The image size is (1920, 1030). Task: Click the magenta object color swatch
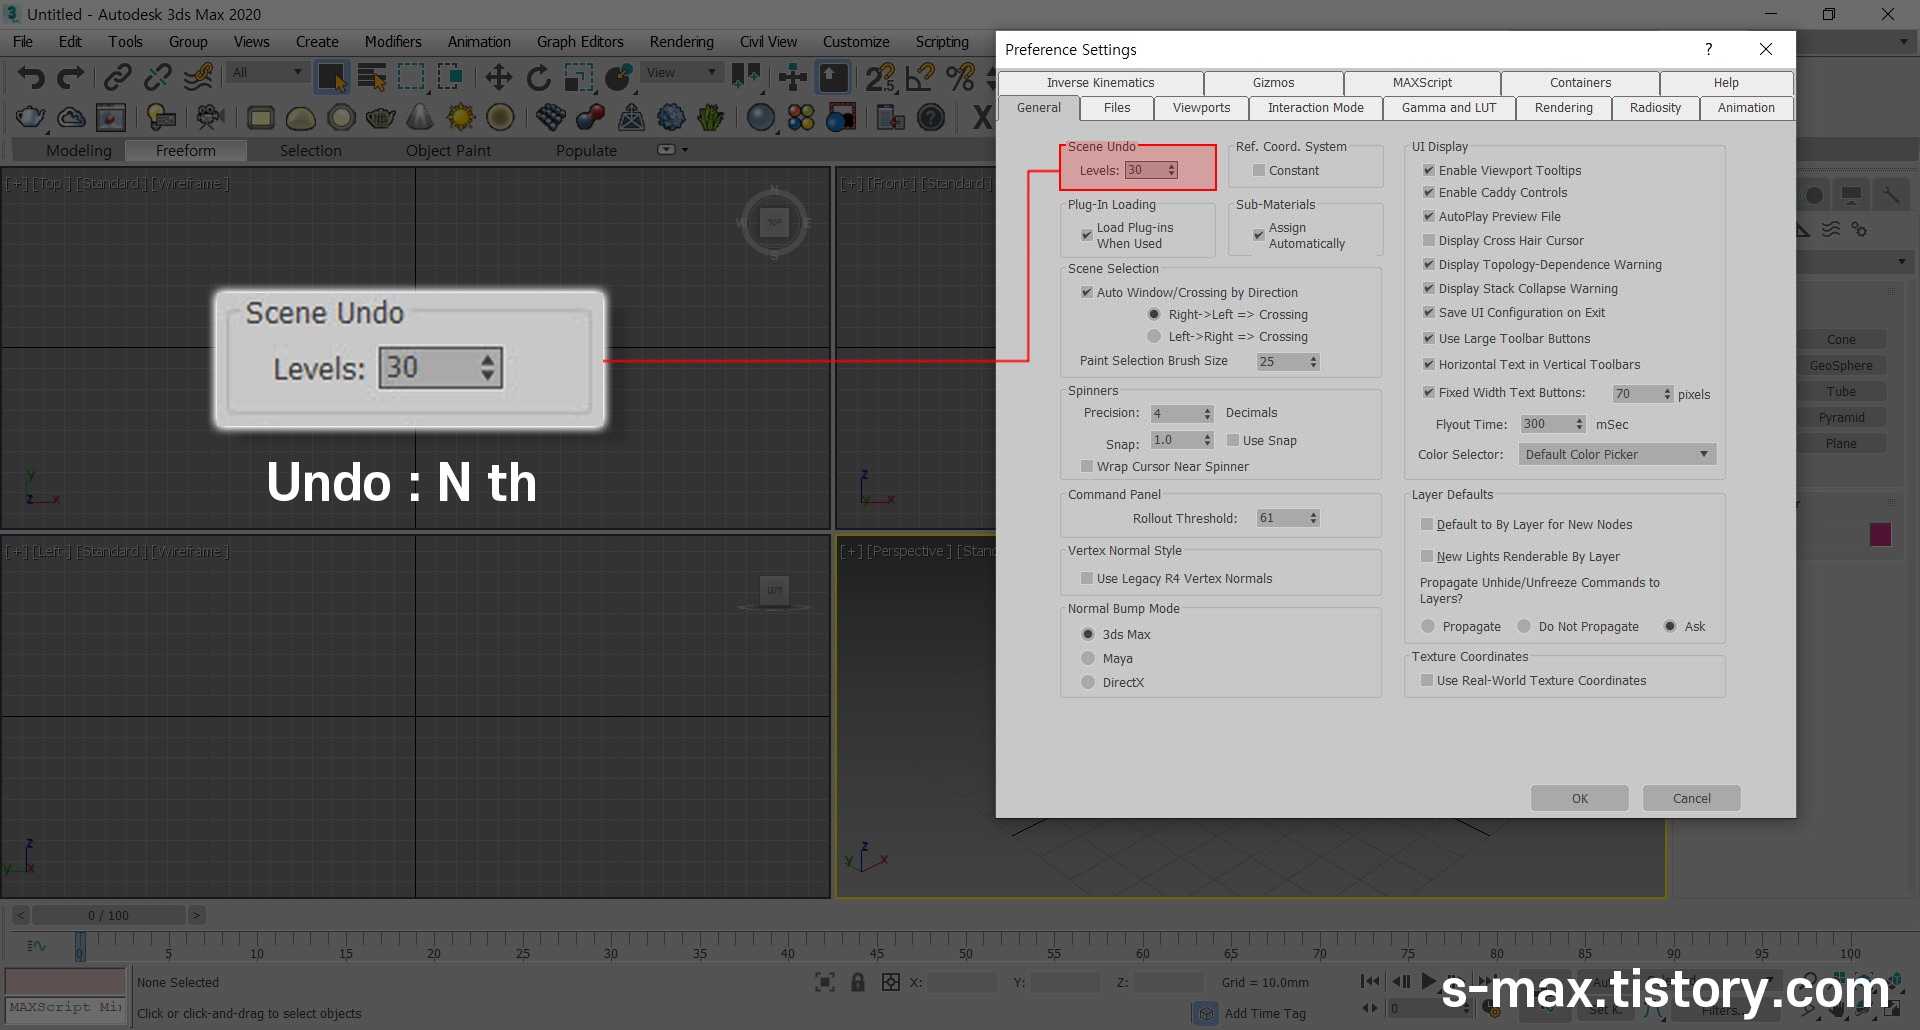[1880, 534]
